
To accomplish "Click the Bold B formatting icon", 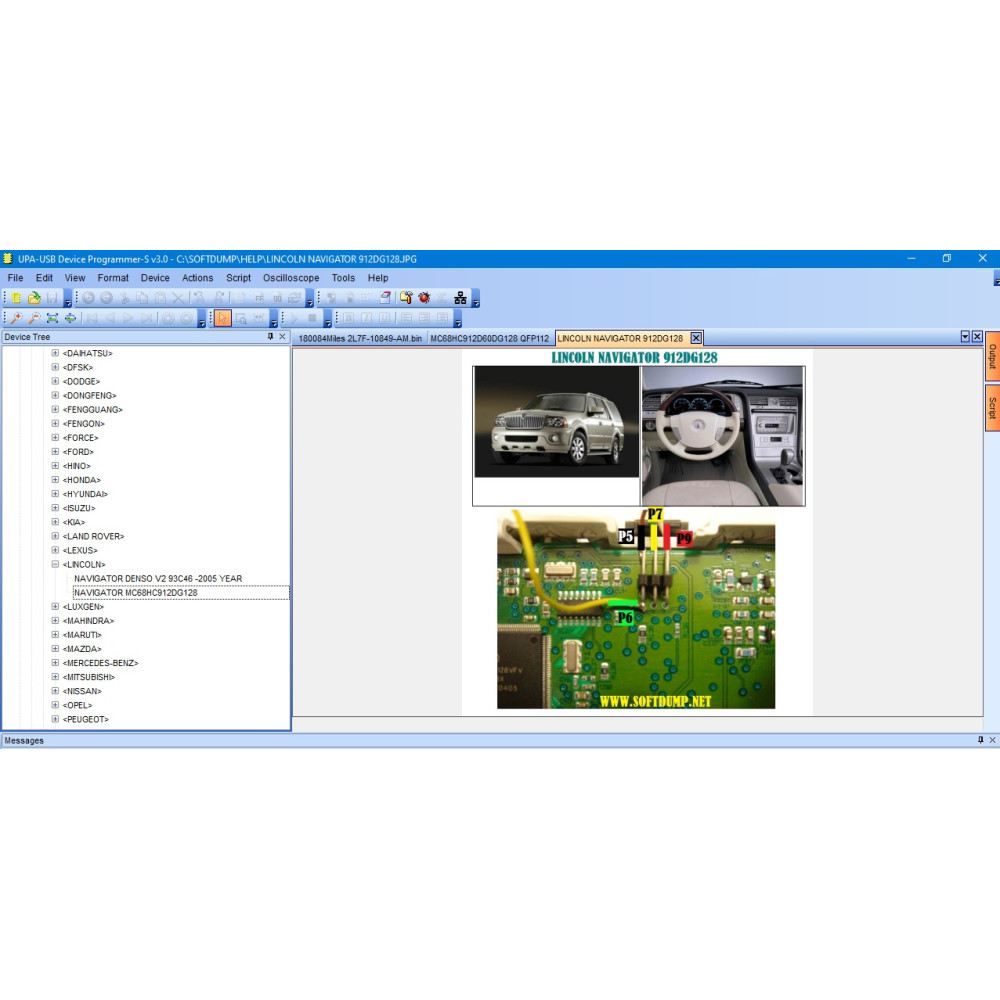I will (x=348, y=318).
